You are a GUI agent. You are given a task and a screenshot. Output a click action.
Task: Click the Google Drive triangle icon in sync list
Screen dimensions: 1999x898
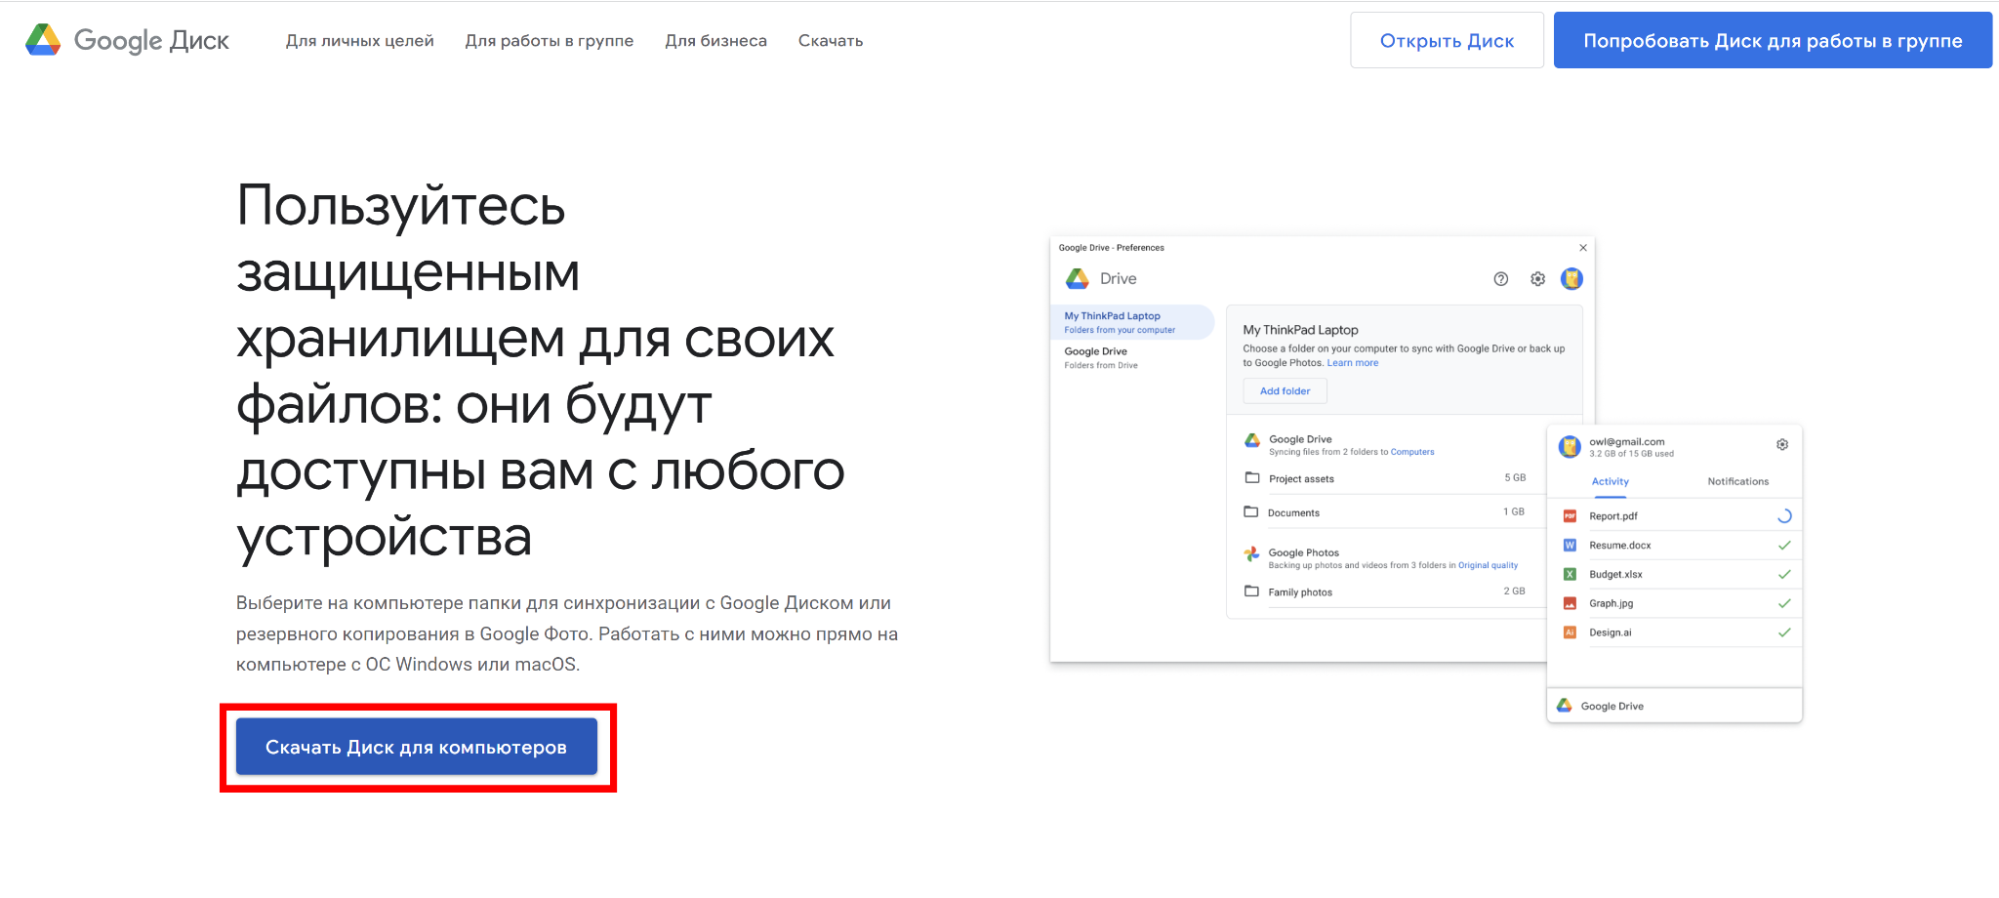pyautogui.click(x=1252, y=440)
